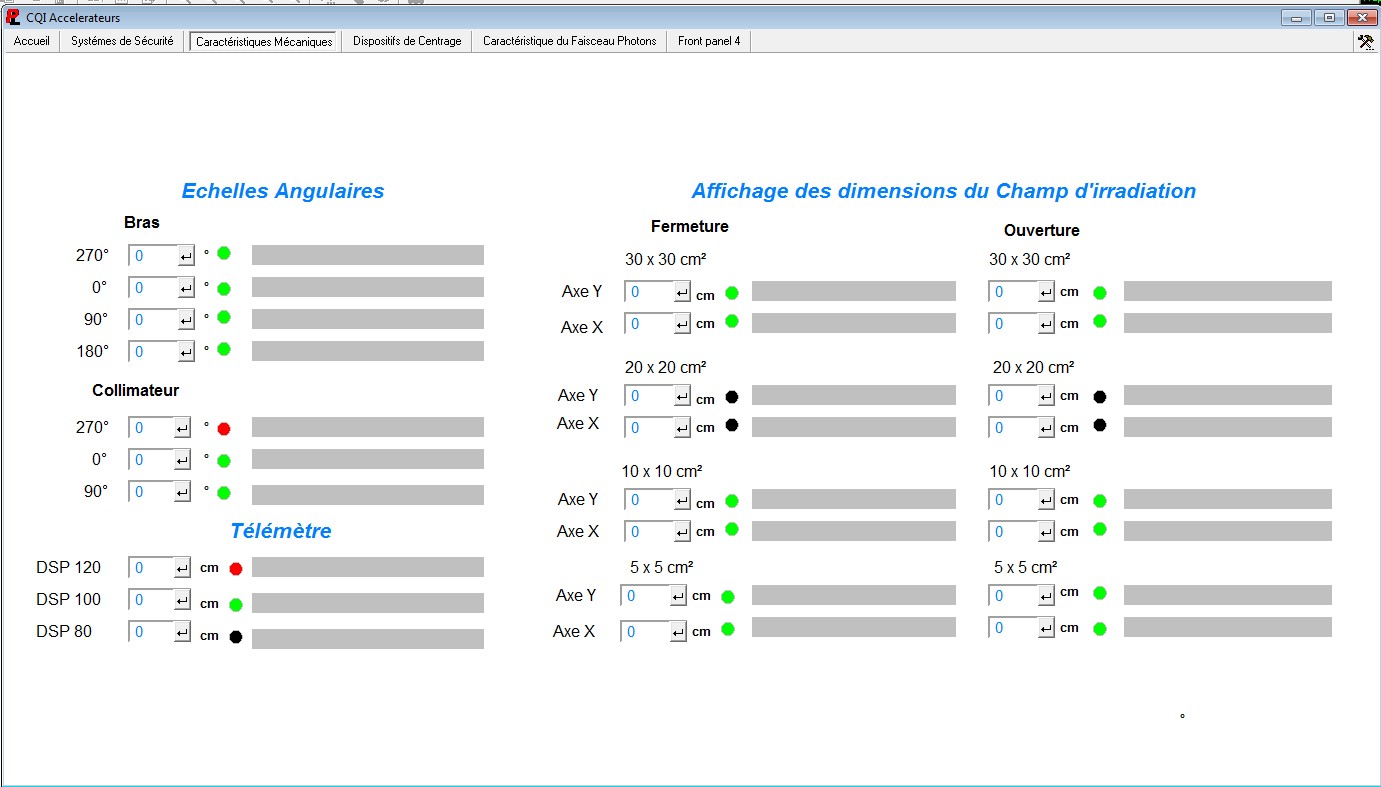Click the CQI Accelerateurs app icon
The height and width of the screenshot is (787, 1381).
13,17
